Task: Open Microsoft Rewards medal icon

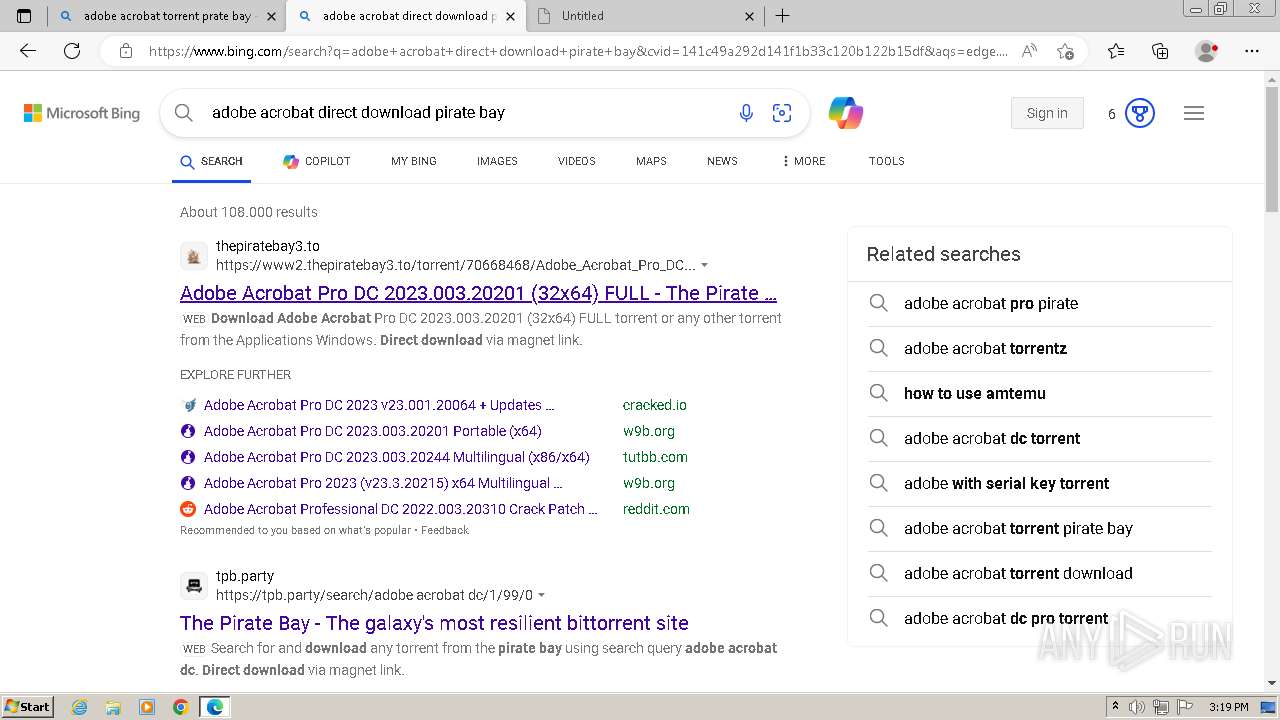Action: pos(1140,113)
